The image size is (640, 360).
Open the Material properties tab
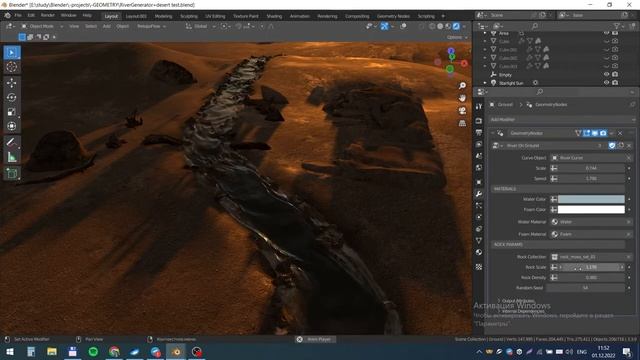tap(479, 252)
